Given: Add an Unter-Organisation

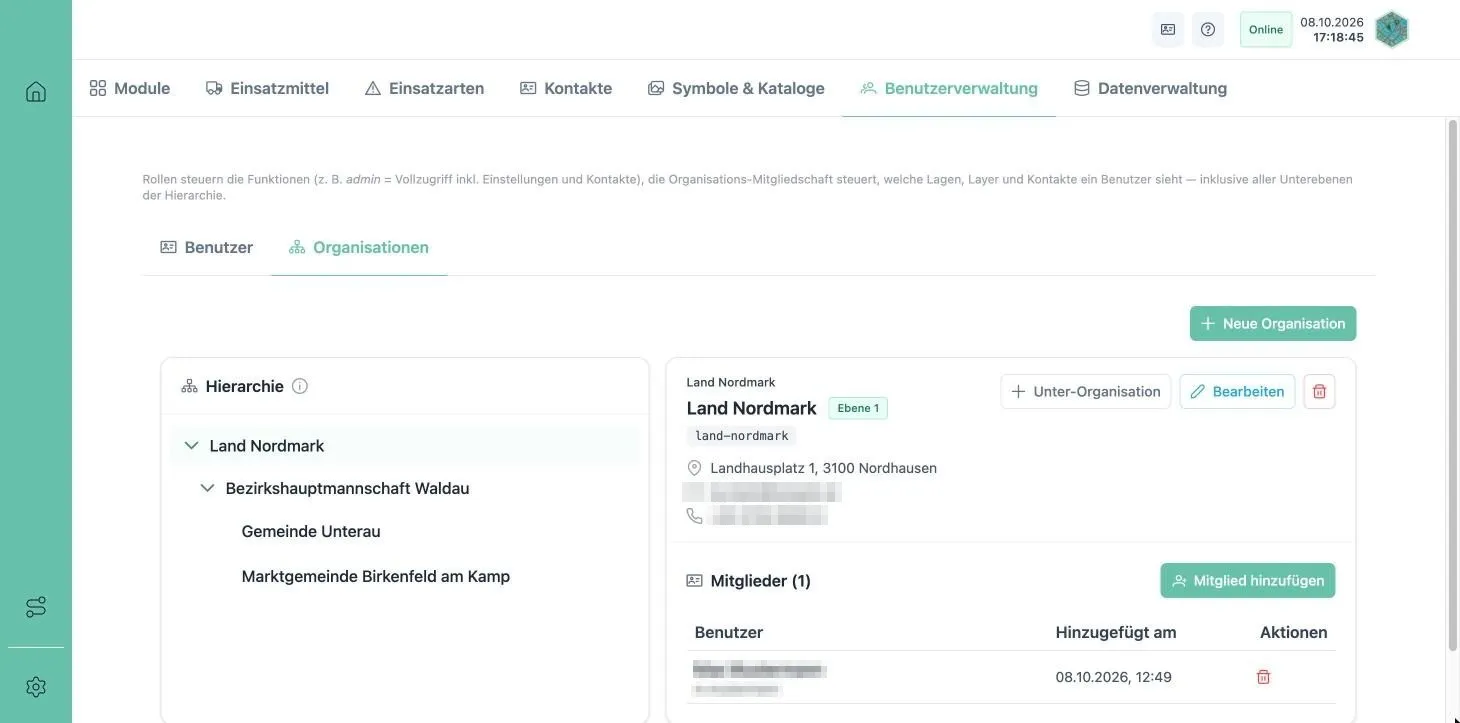Looking at the screenshot, I should click(x=1086, y=391).
